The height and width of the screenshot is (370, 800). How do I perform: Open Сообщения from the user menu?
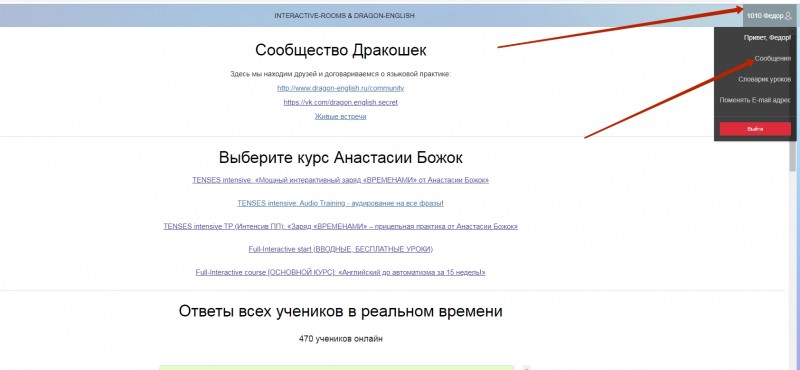click(x=773, y=59)
